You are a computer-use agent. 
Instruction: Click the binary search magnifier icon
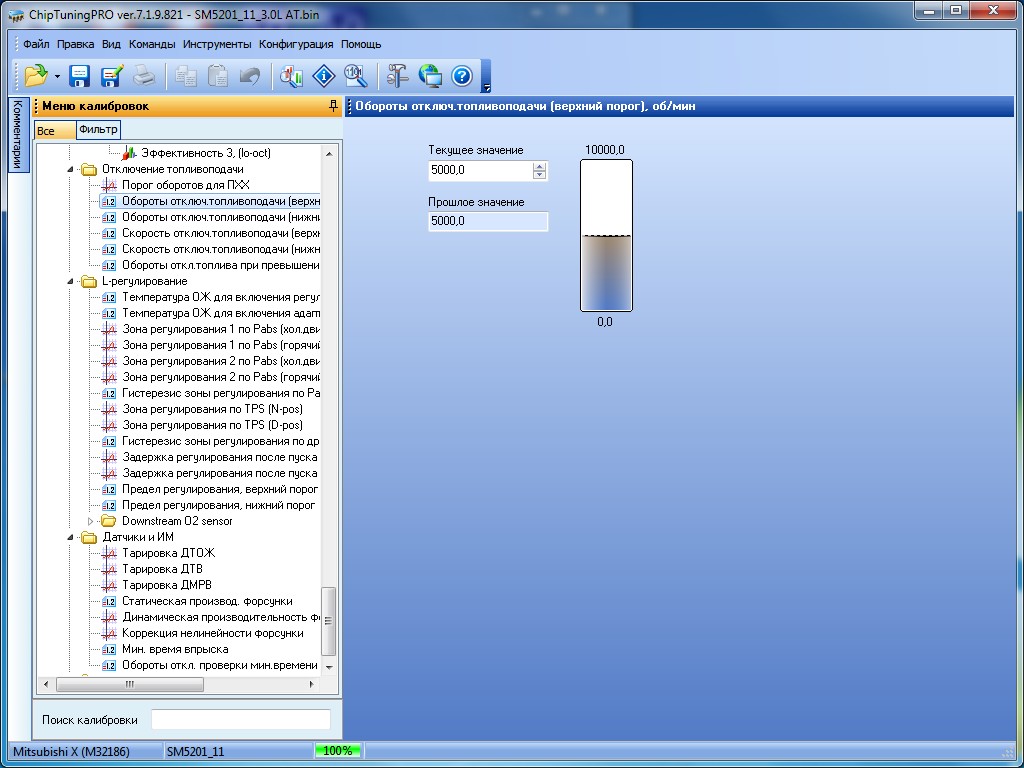tap(355, 76)
